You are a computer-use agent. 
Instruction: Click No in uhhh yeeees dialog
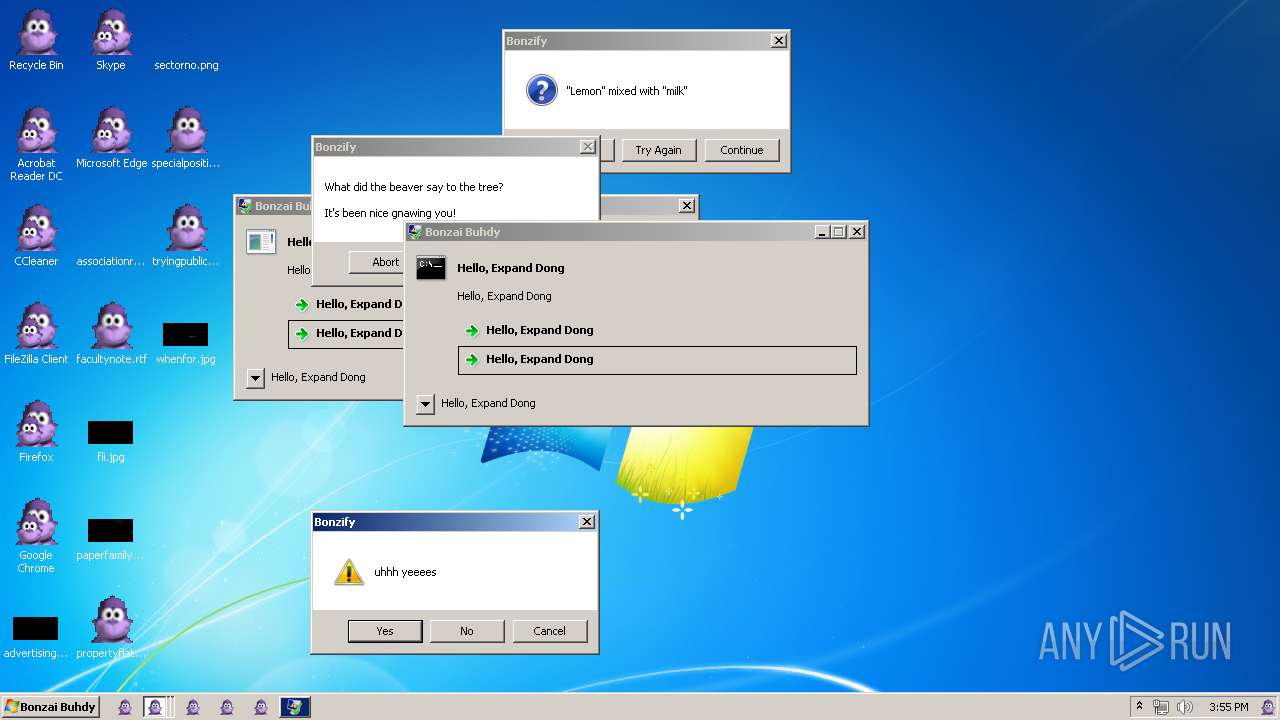(x=467, y=631)
